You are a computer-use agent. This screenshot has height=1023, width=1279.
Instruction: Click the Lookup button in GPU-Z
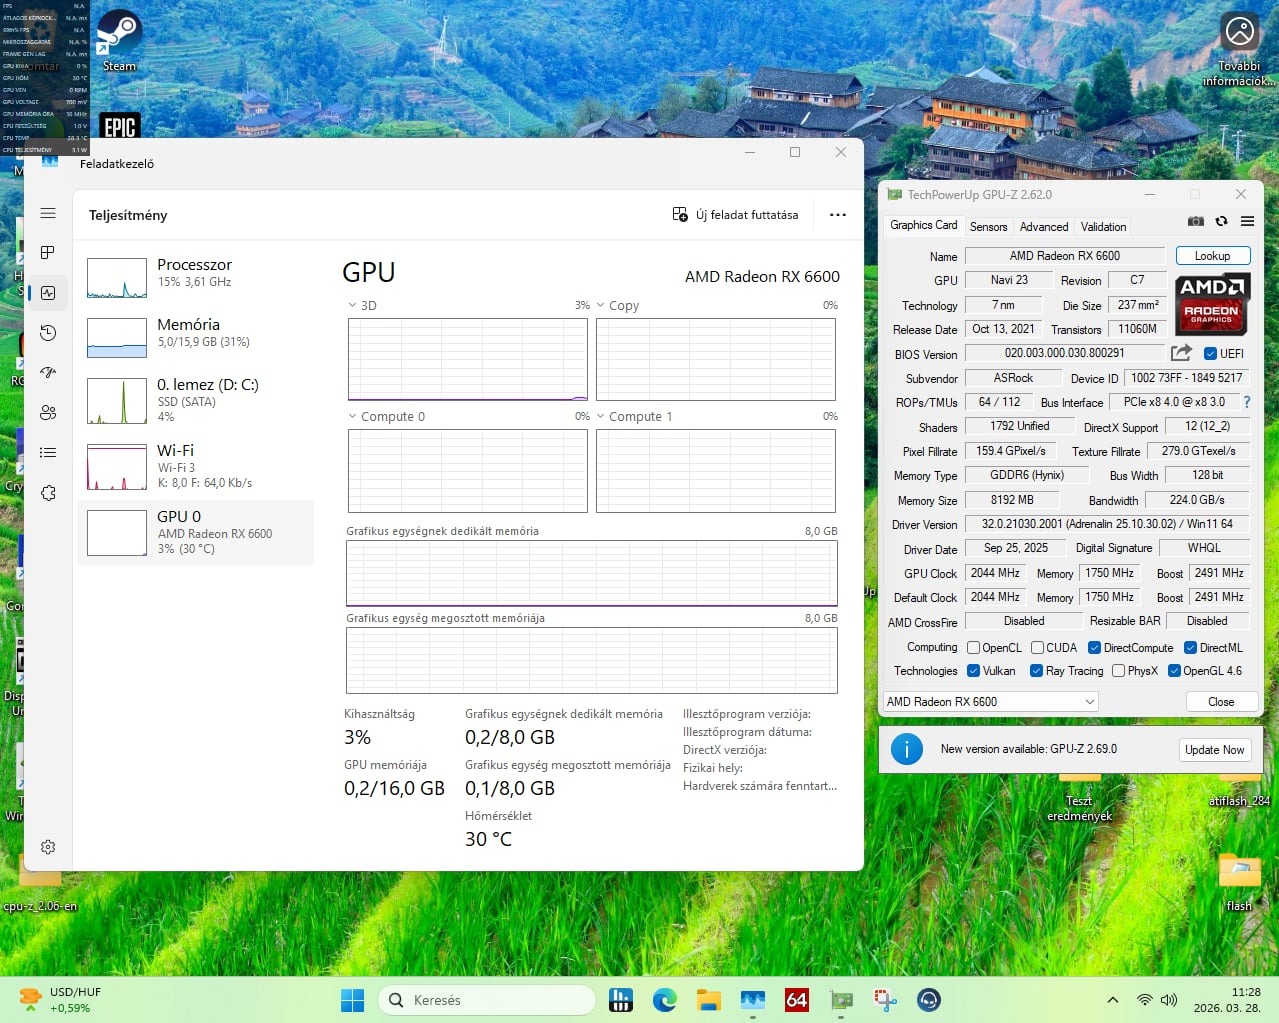[1212, 256]
